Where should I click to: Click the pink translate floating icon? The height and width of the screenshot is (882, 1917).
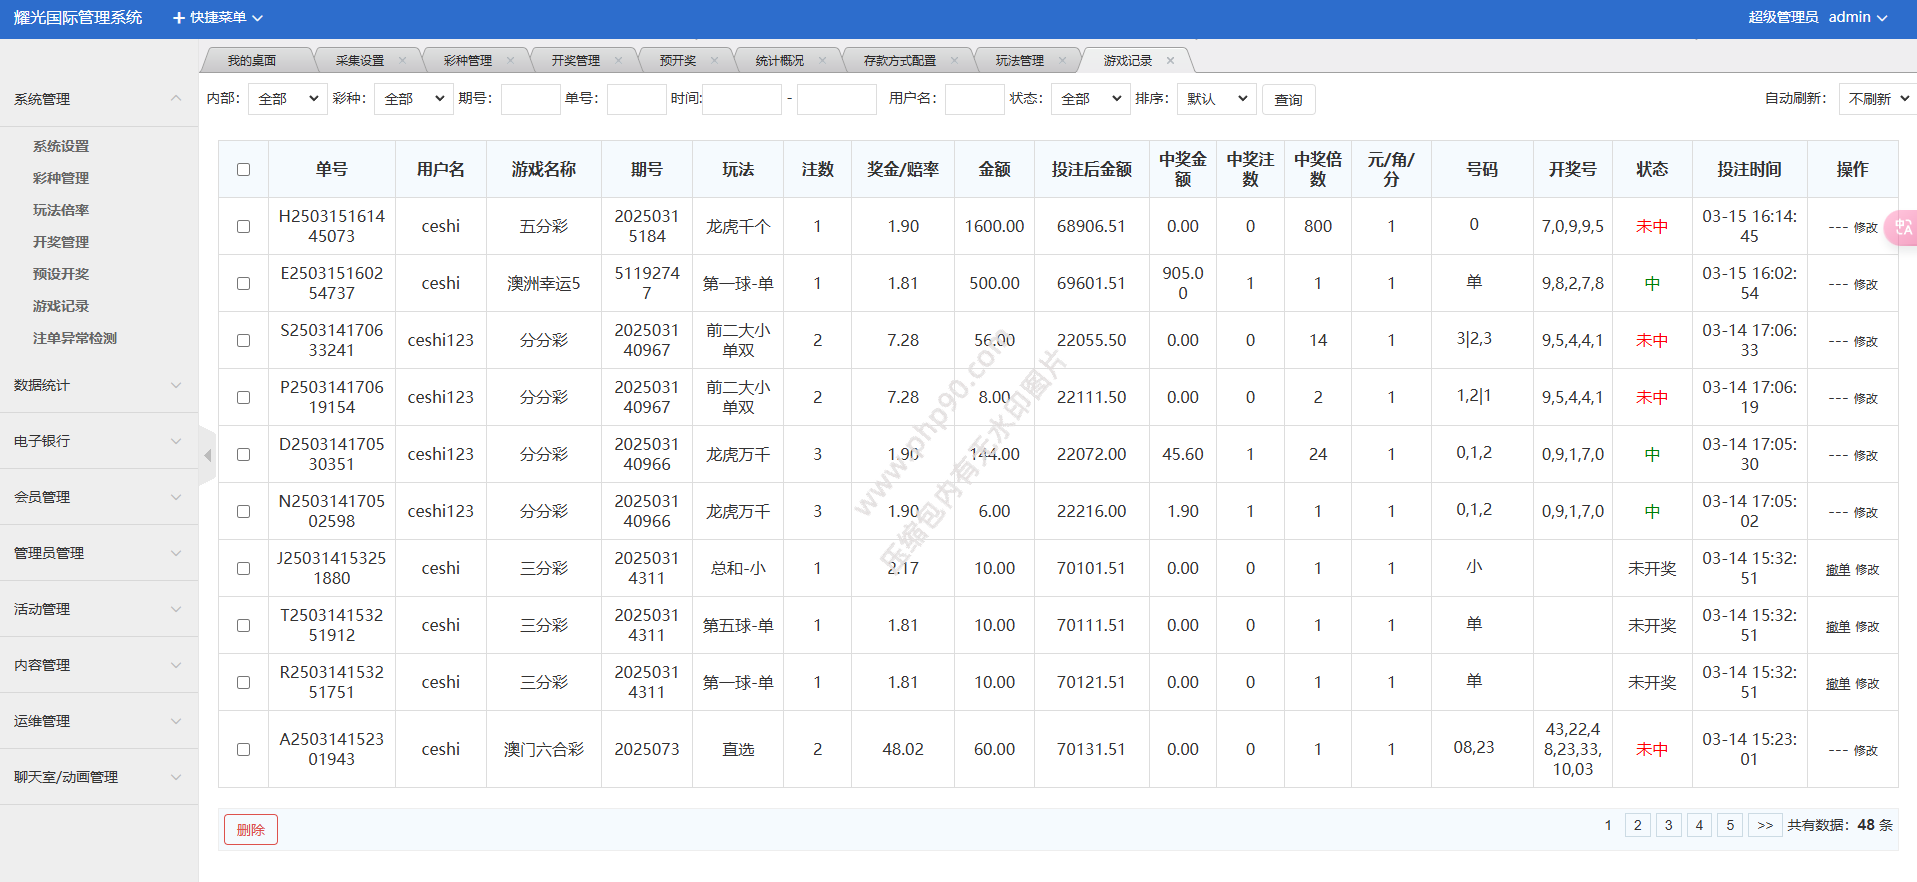(x=1901, y=228)
